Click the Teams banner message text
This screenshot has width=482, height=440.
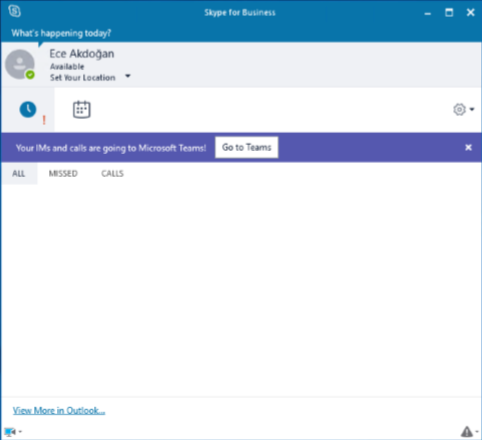pos(111,148)
